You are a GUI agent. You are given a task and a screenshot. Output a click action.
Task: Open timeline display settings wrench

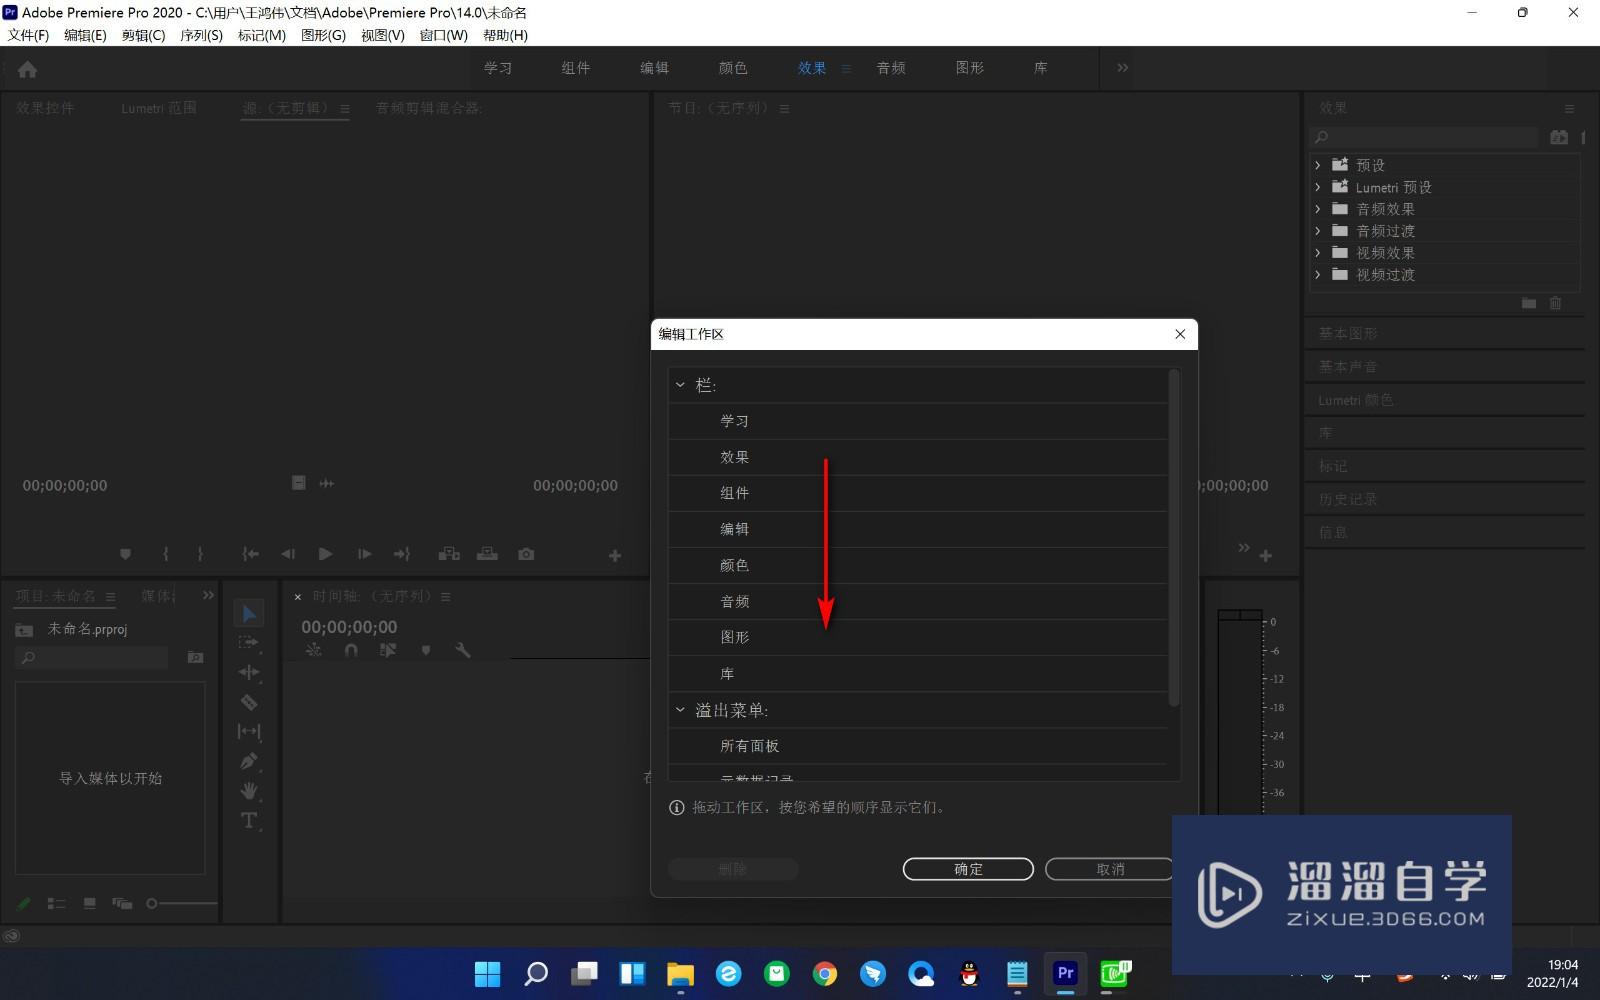(462, 650)
